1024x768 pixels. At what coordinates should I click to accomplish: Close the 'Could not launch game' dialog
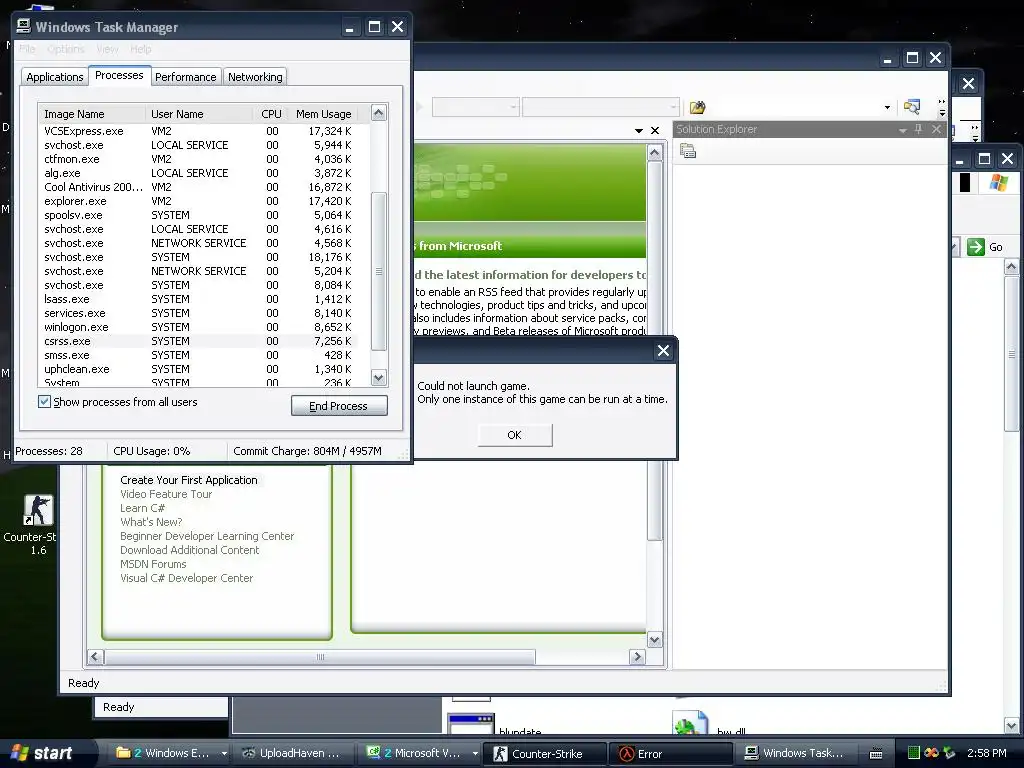point(664,351)
